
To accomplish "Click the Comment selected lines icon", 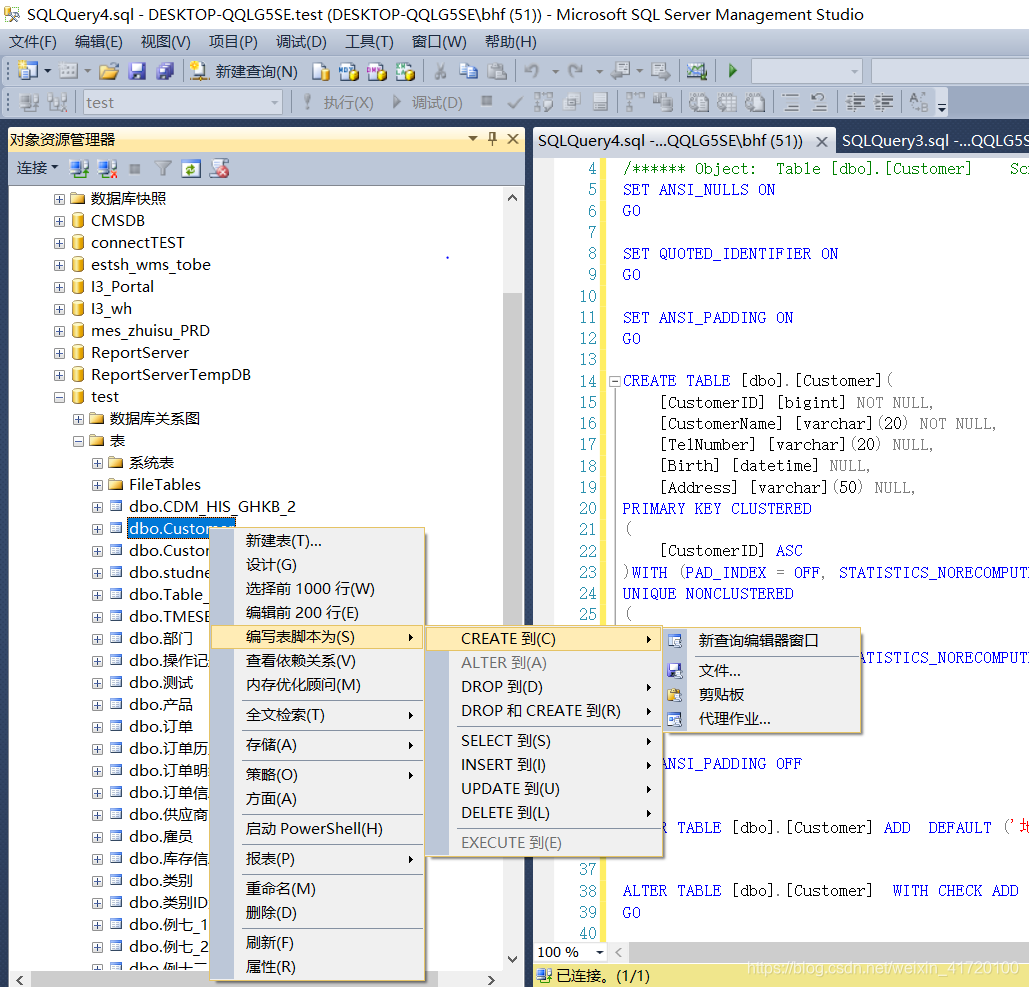I will 791,102.
